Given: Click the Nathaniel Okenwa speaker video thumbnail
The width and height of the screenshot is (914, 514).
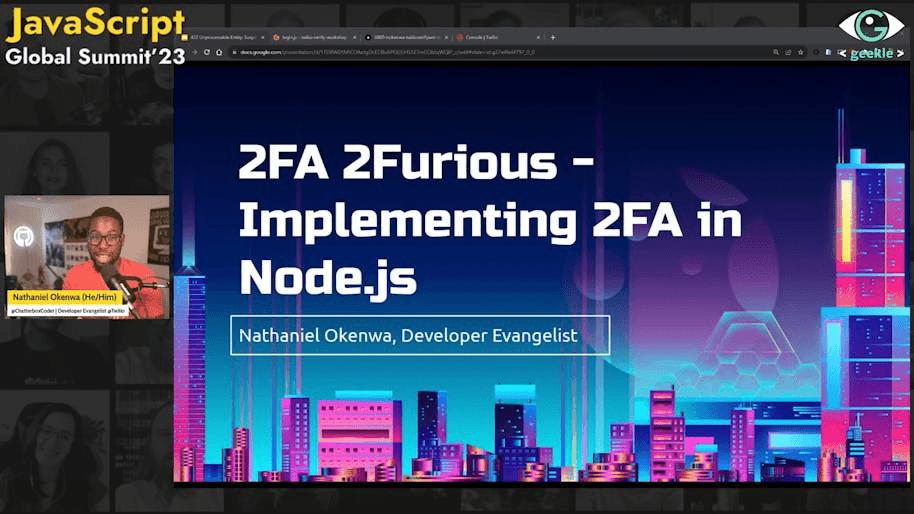Looking at the screenshot, I should point(87,257).
